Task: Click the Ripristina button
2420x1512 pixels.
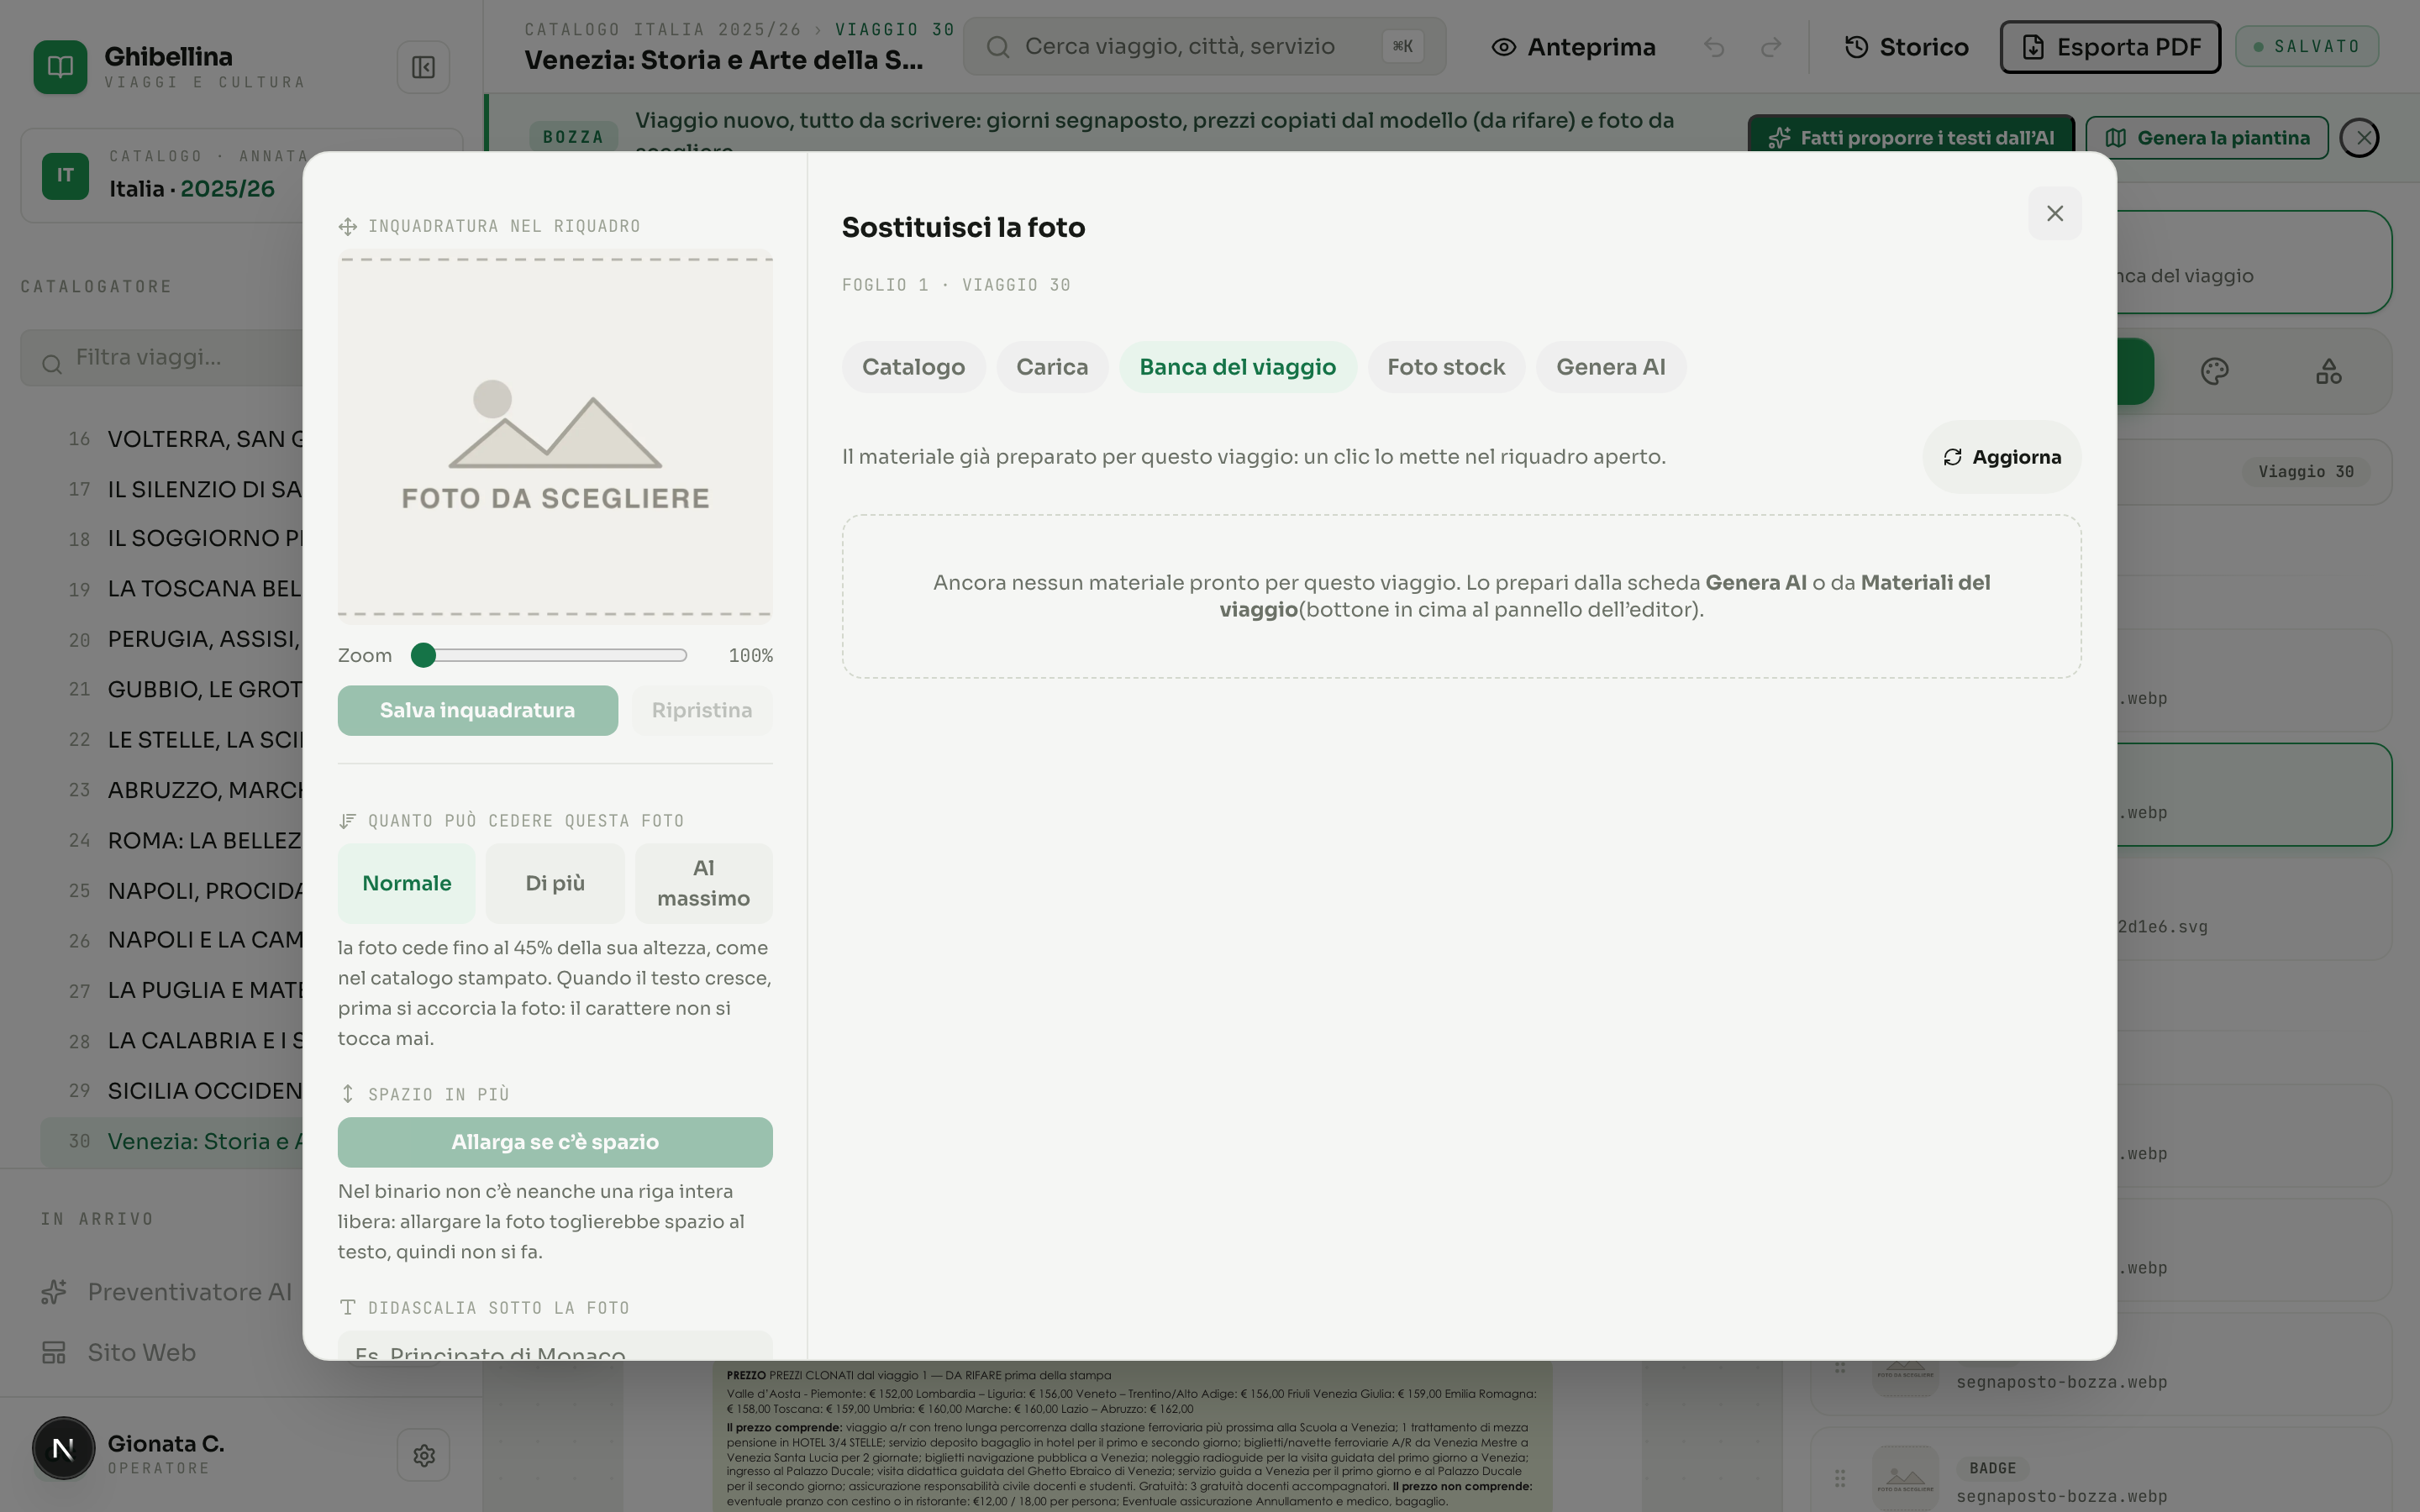Action: click(x=702, y=710)
